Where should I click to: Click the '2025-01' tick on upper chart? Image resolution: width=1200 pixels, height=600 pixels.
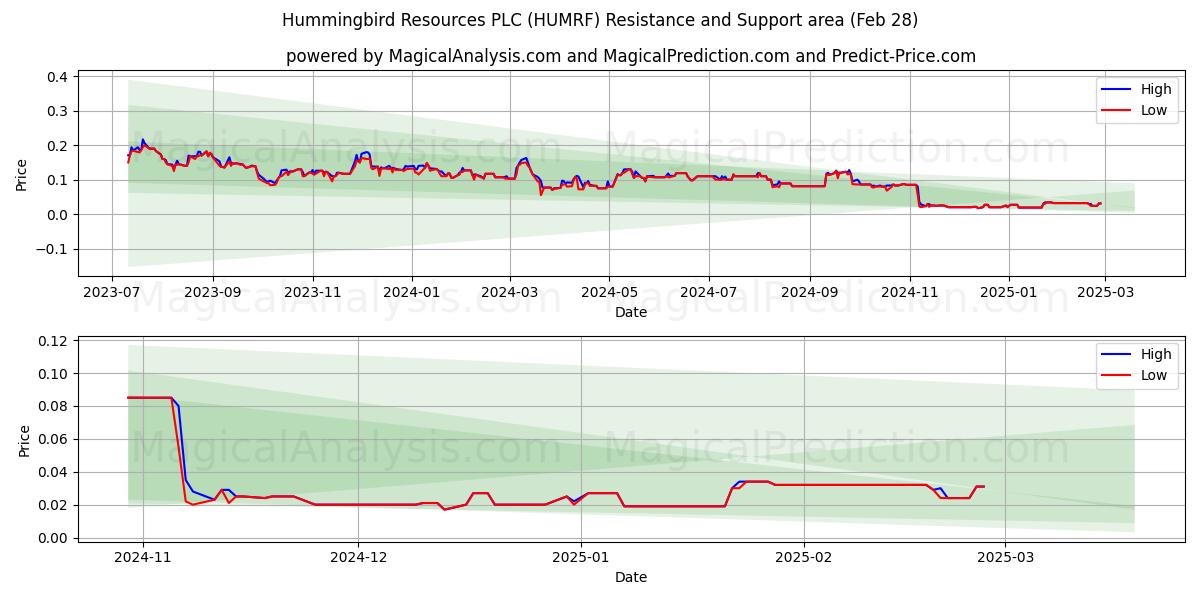coord(1008,292)
